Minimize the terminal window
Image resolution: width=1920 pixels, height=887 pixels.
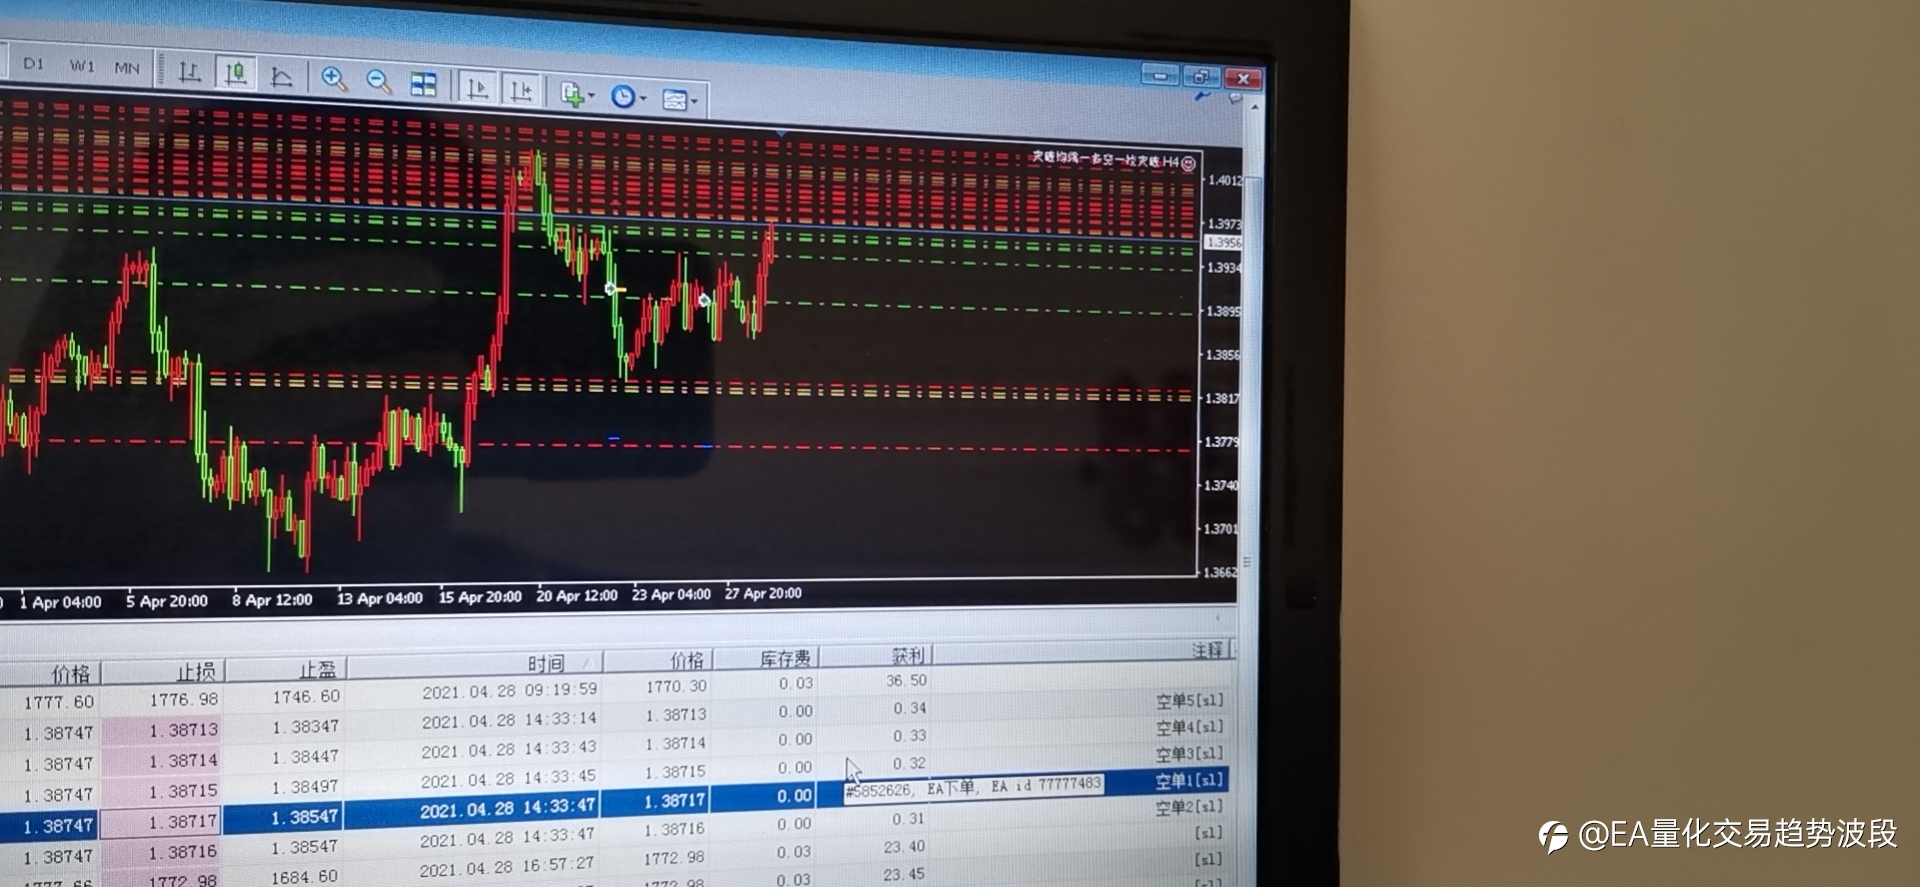[x=1160, y=75]
